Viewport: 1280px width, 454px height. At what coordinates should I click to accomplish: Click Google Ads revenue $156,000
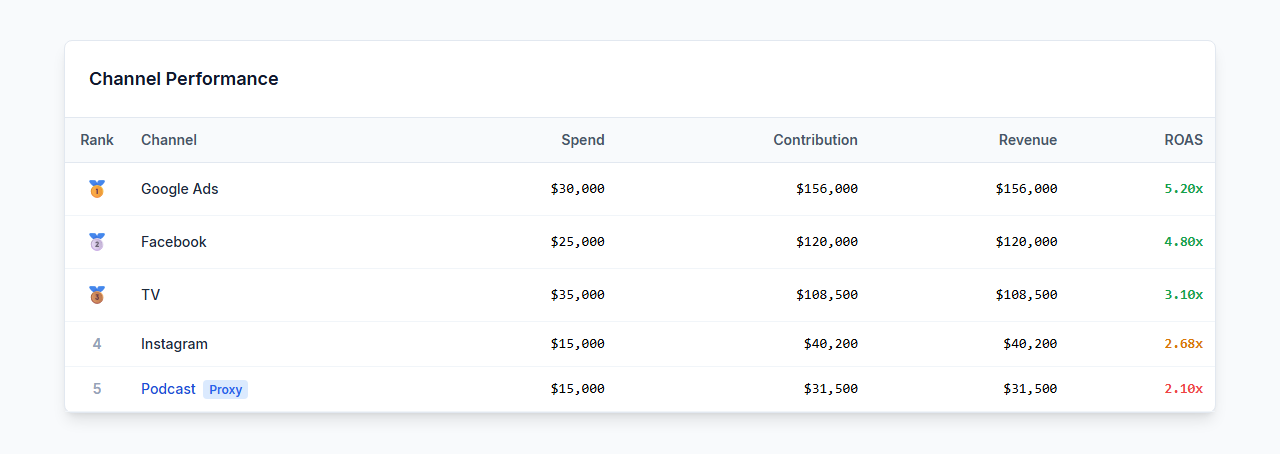[1027, 189]
